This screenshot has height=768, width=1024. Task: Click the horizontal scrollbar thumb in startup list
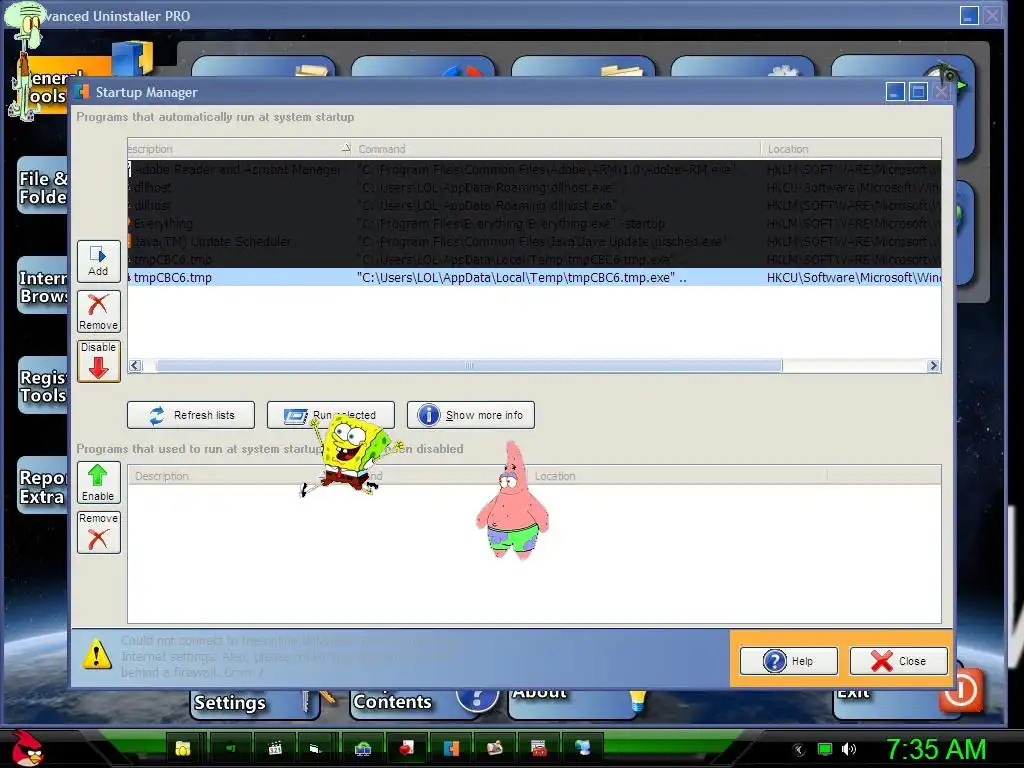(469, 366)
